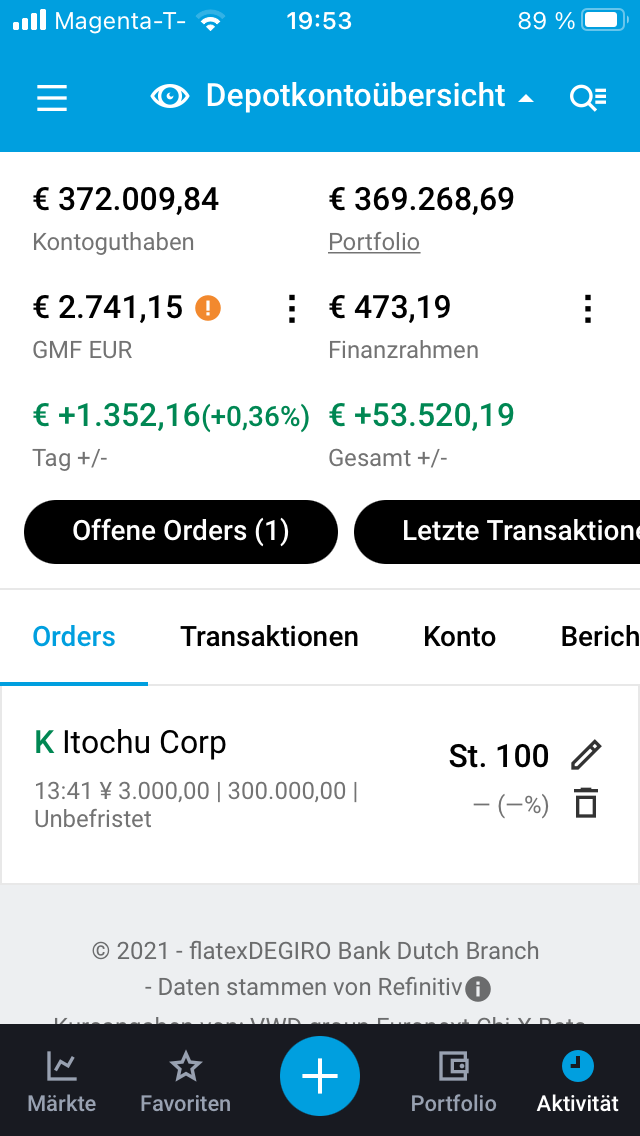
Task: Open Favoriten star in bottom navigation
Action: tap(185, 1082)
